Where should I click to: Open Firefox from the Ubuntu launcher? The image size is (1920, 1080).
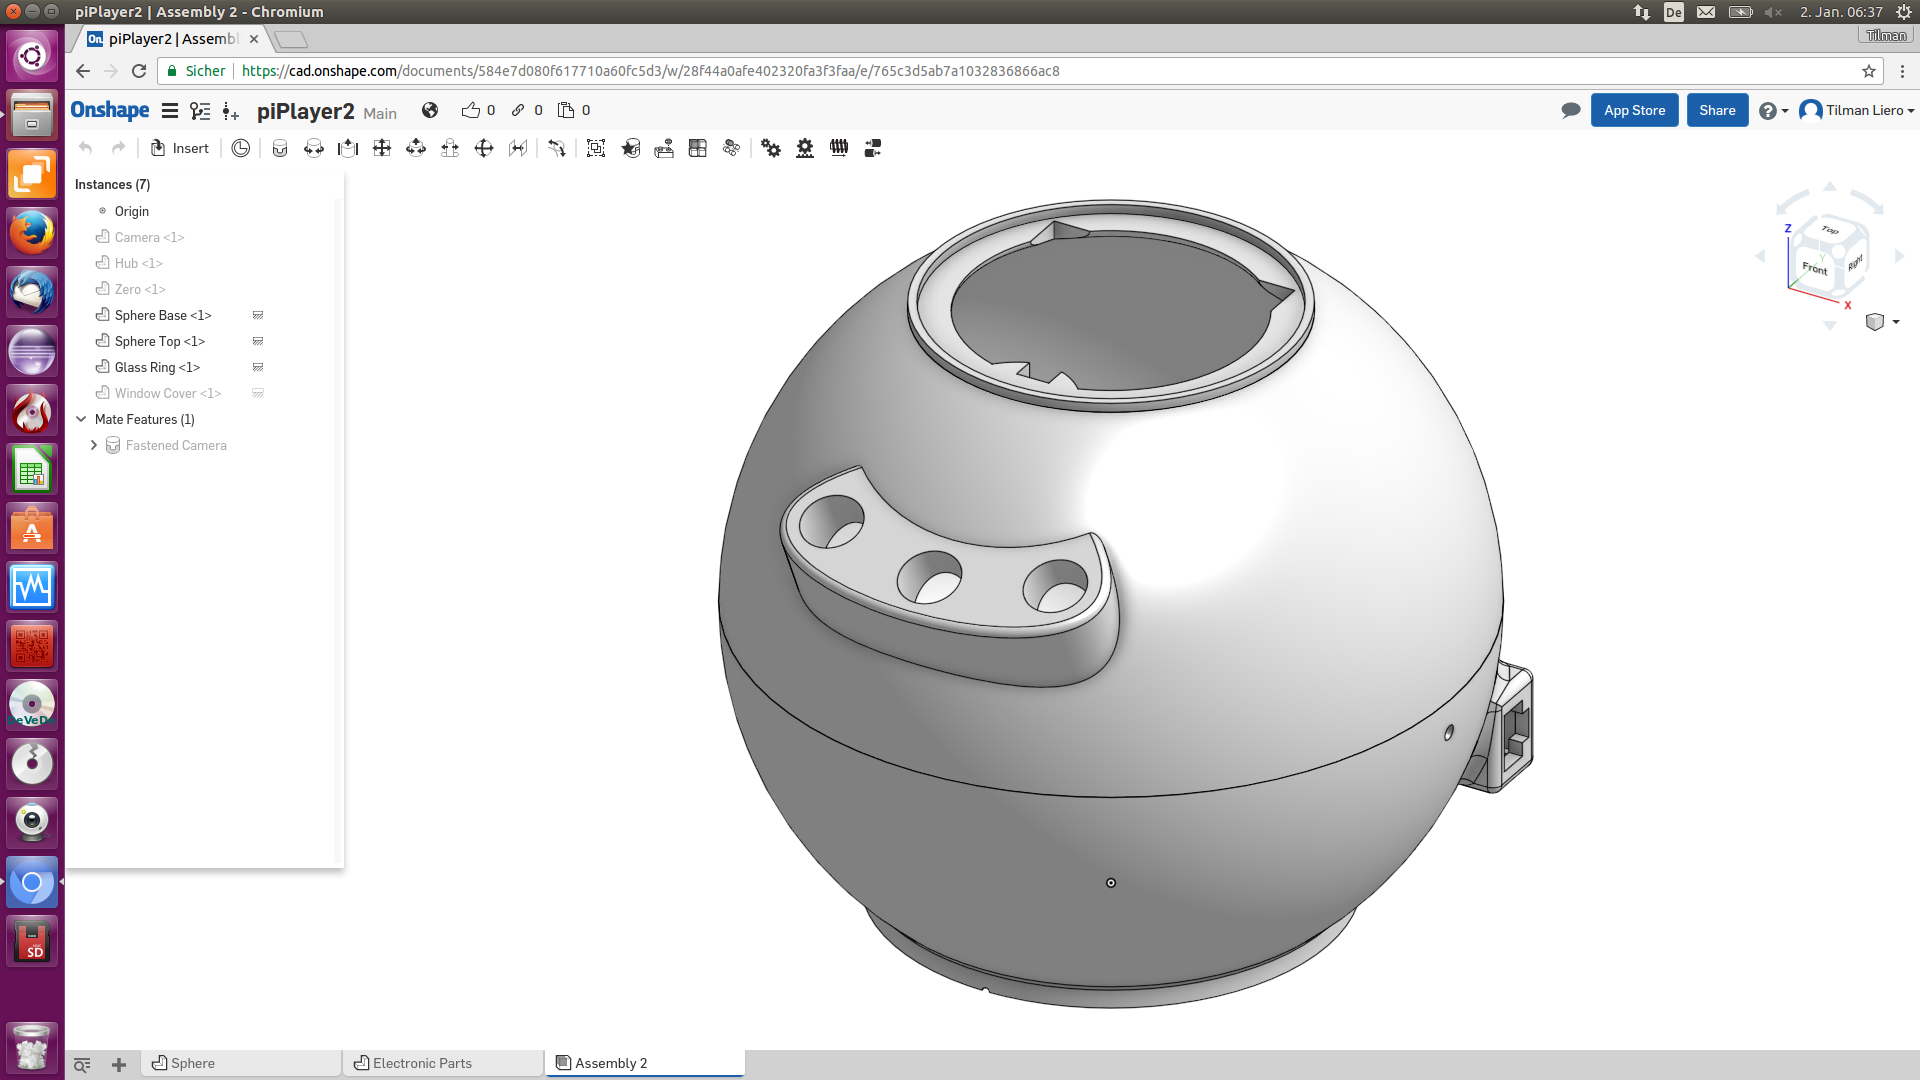click(32, 232)
